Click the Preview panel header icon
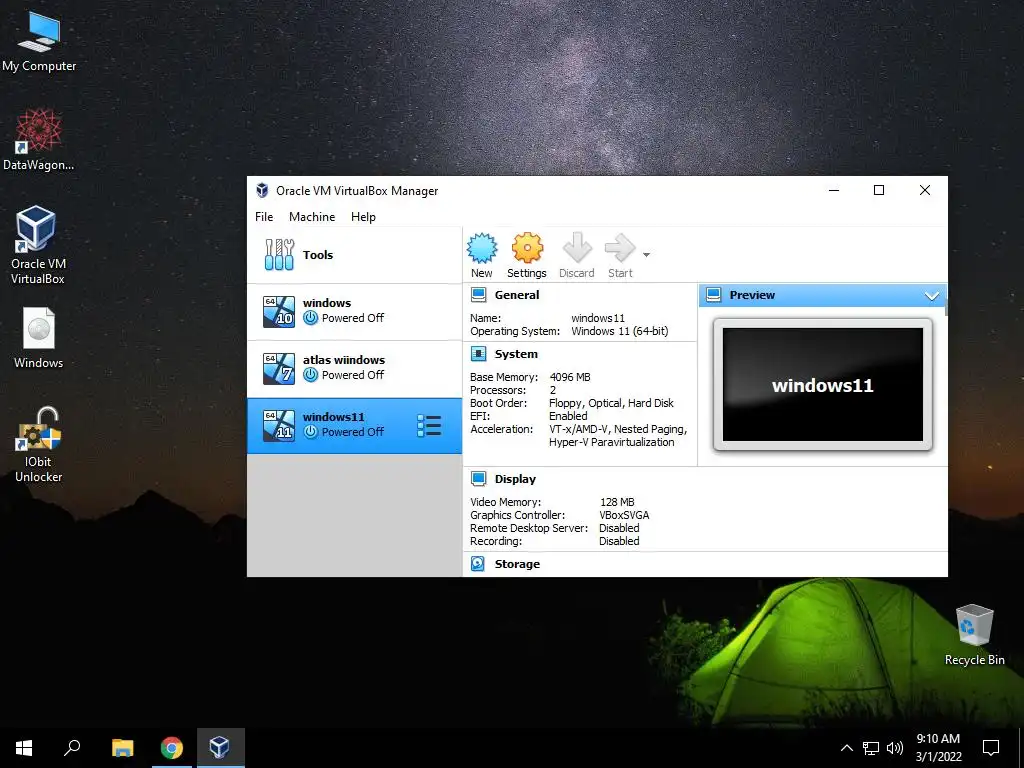 pyautogui.click(x=714, y=295)
